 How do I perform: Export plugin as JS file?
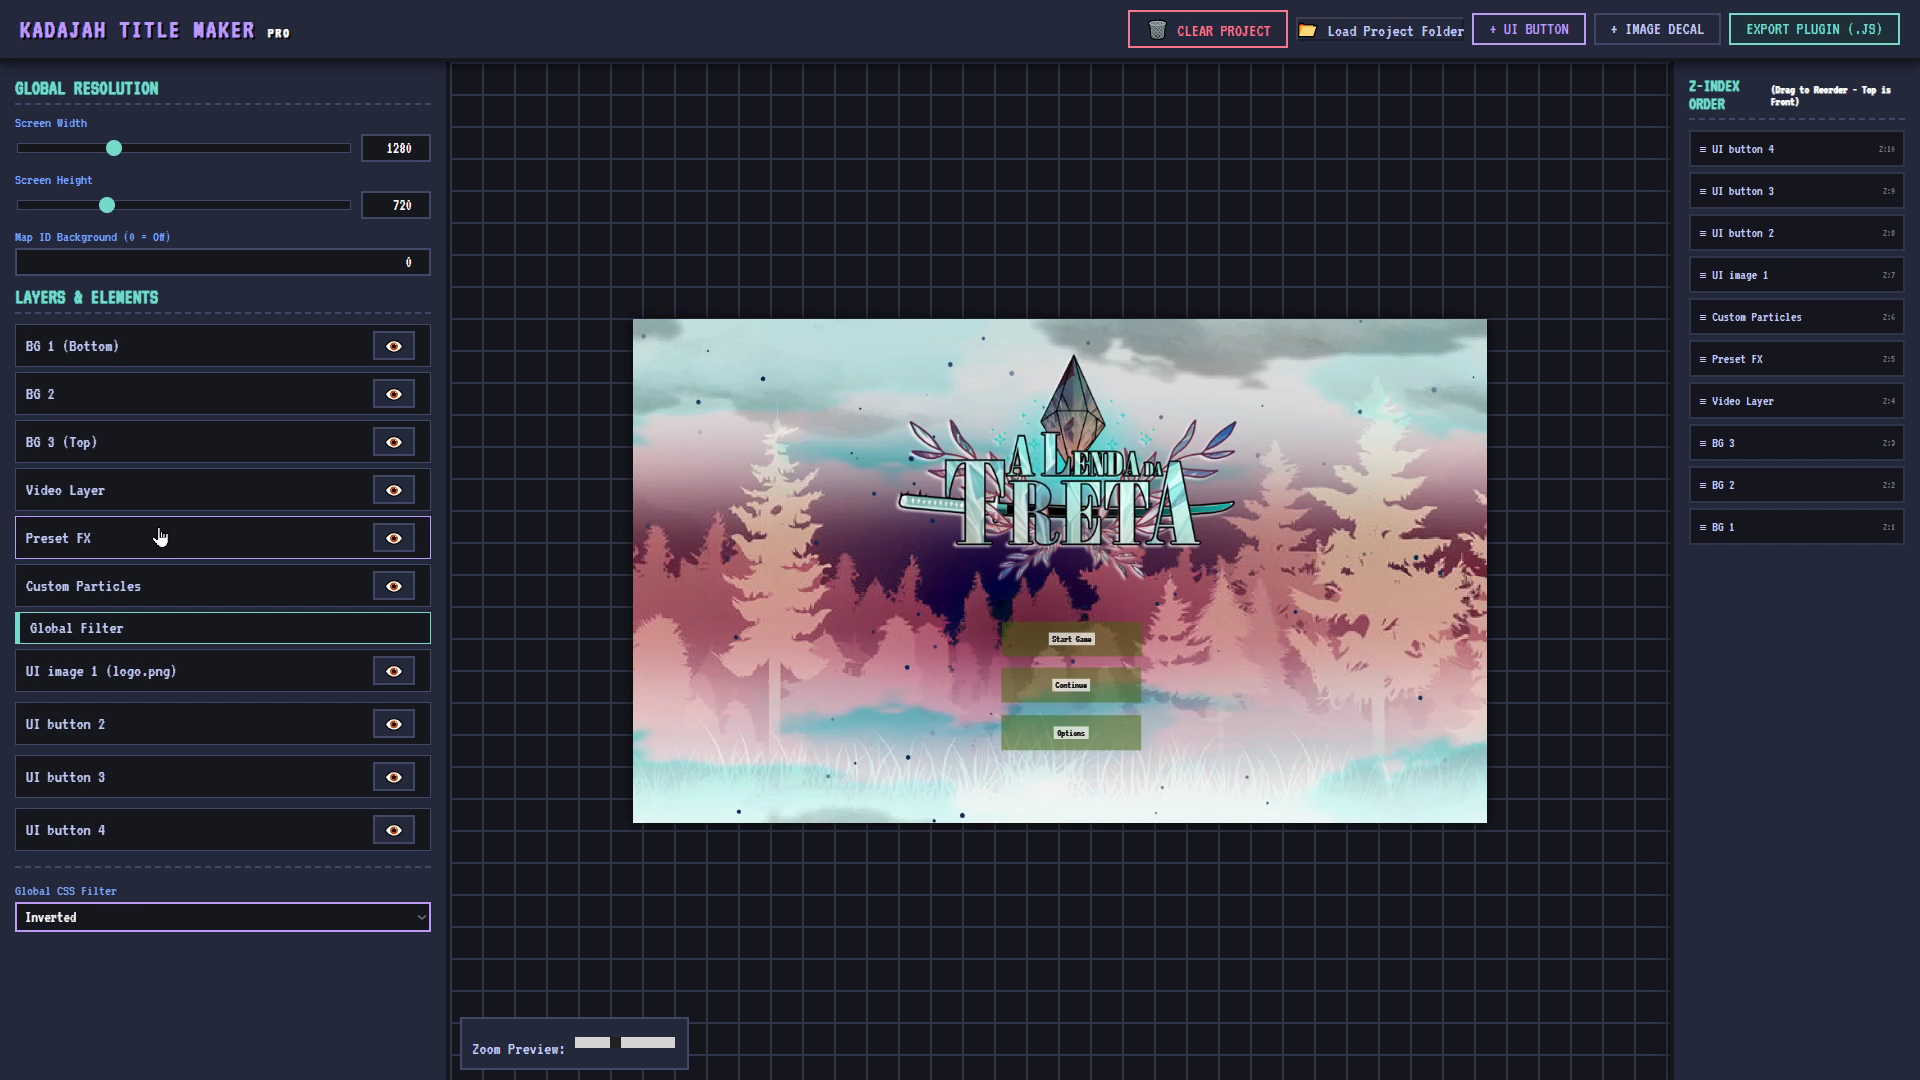[x=1814, y=29]
